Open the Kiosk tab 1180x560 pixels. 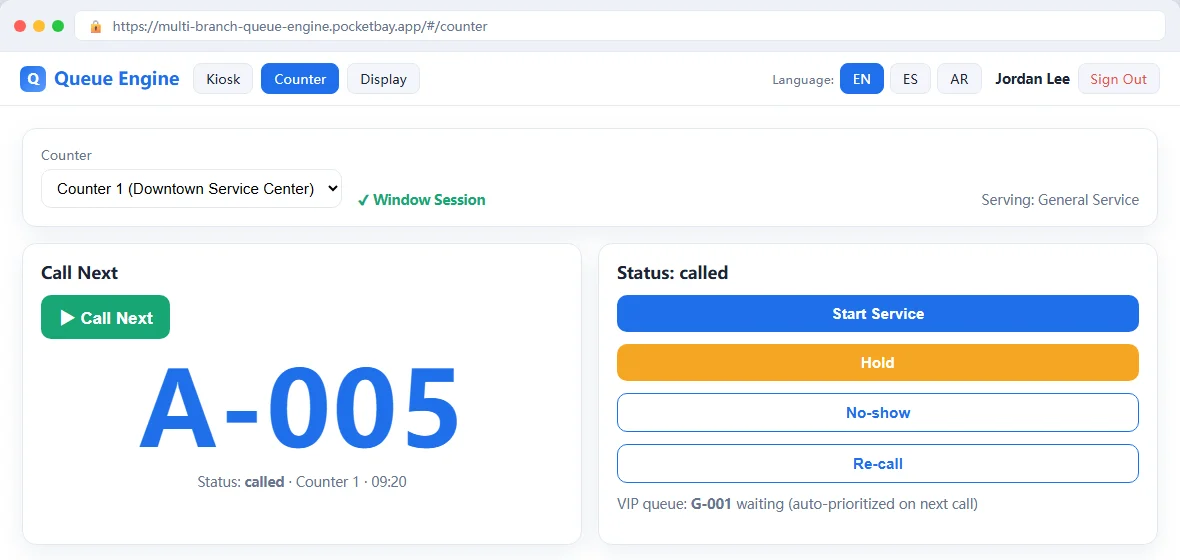[x=223, y=79]
